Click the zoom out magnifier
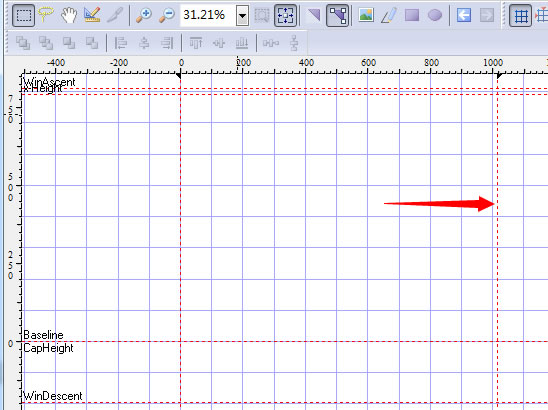The height and width of the screenshot is (410, 548). pyautogui.click(x=167, y=15)
